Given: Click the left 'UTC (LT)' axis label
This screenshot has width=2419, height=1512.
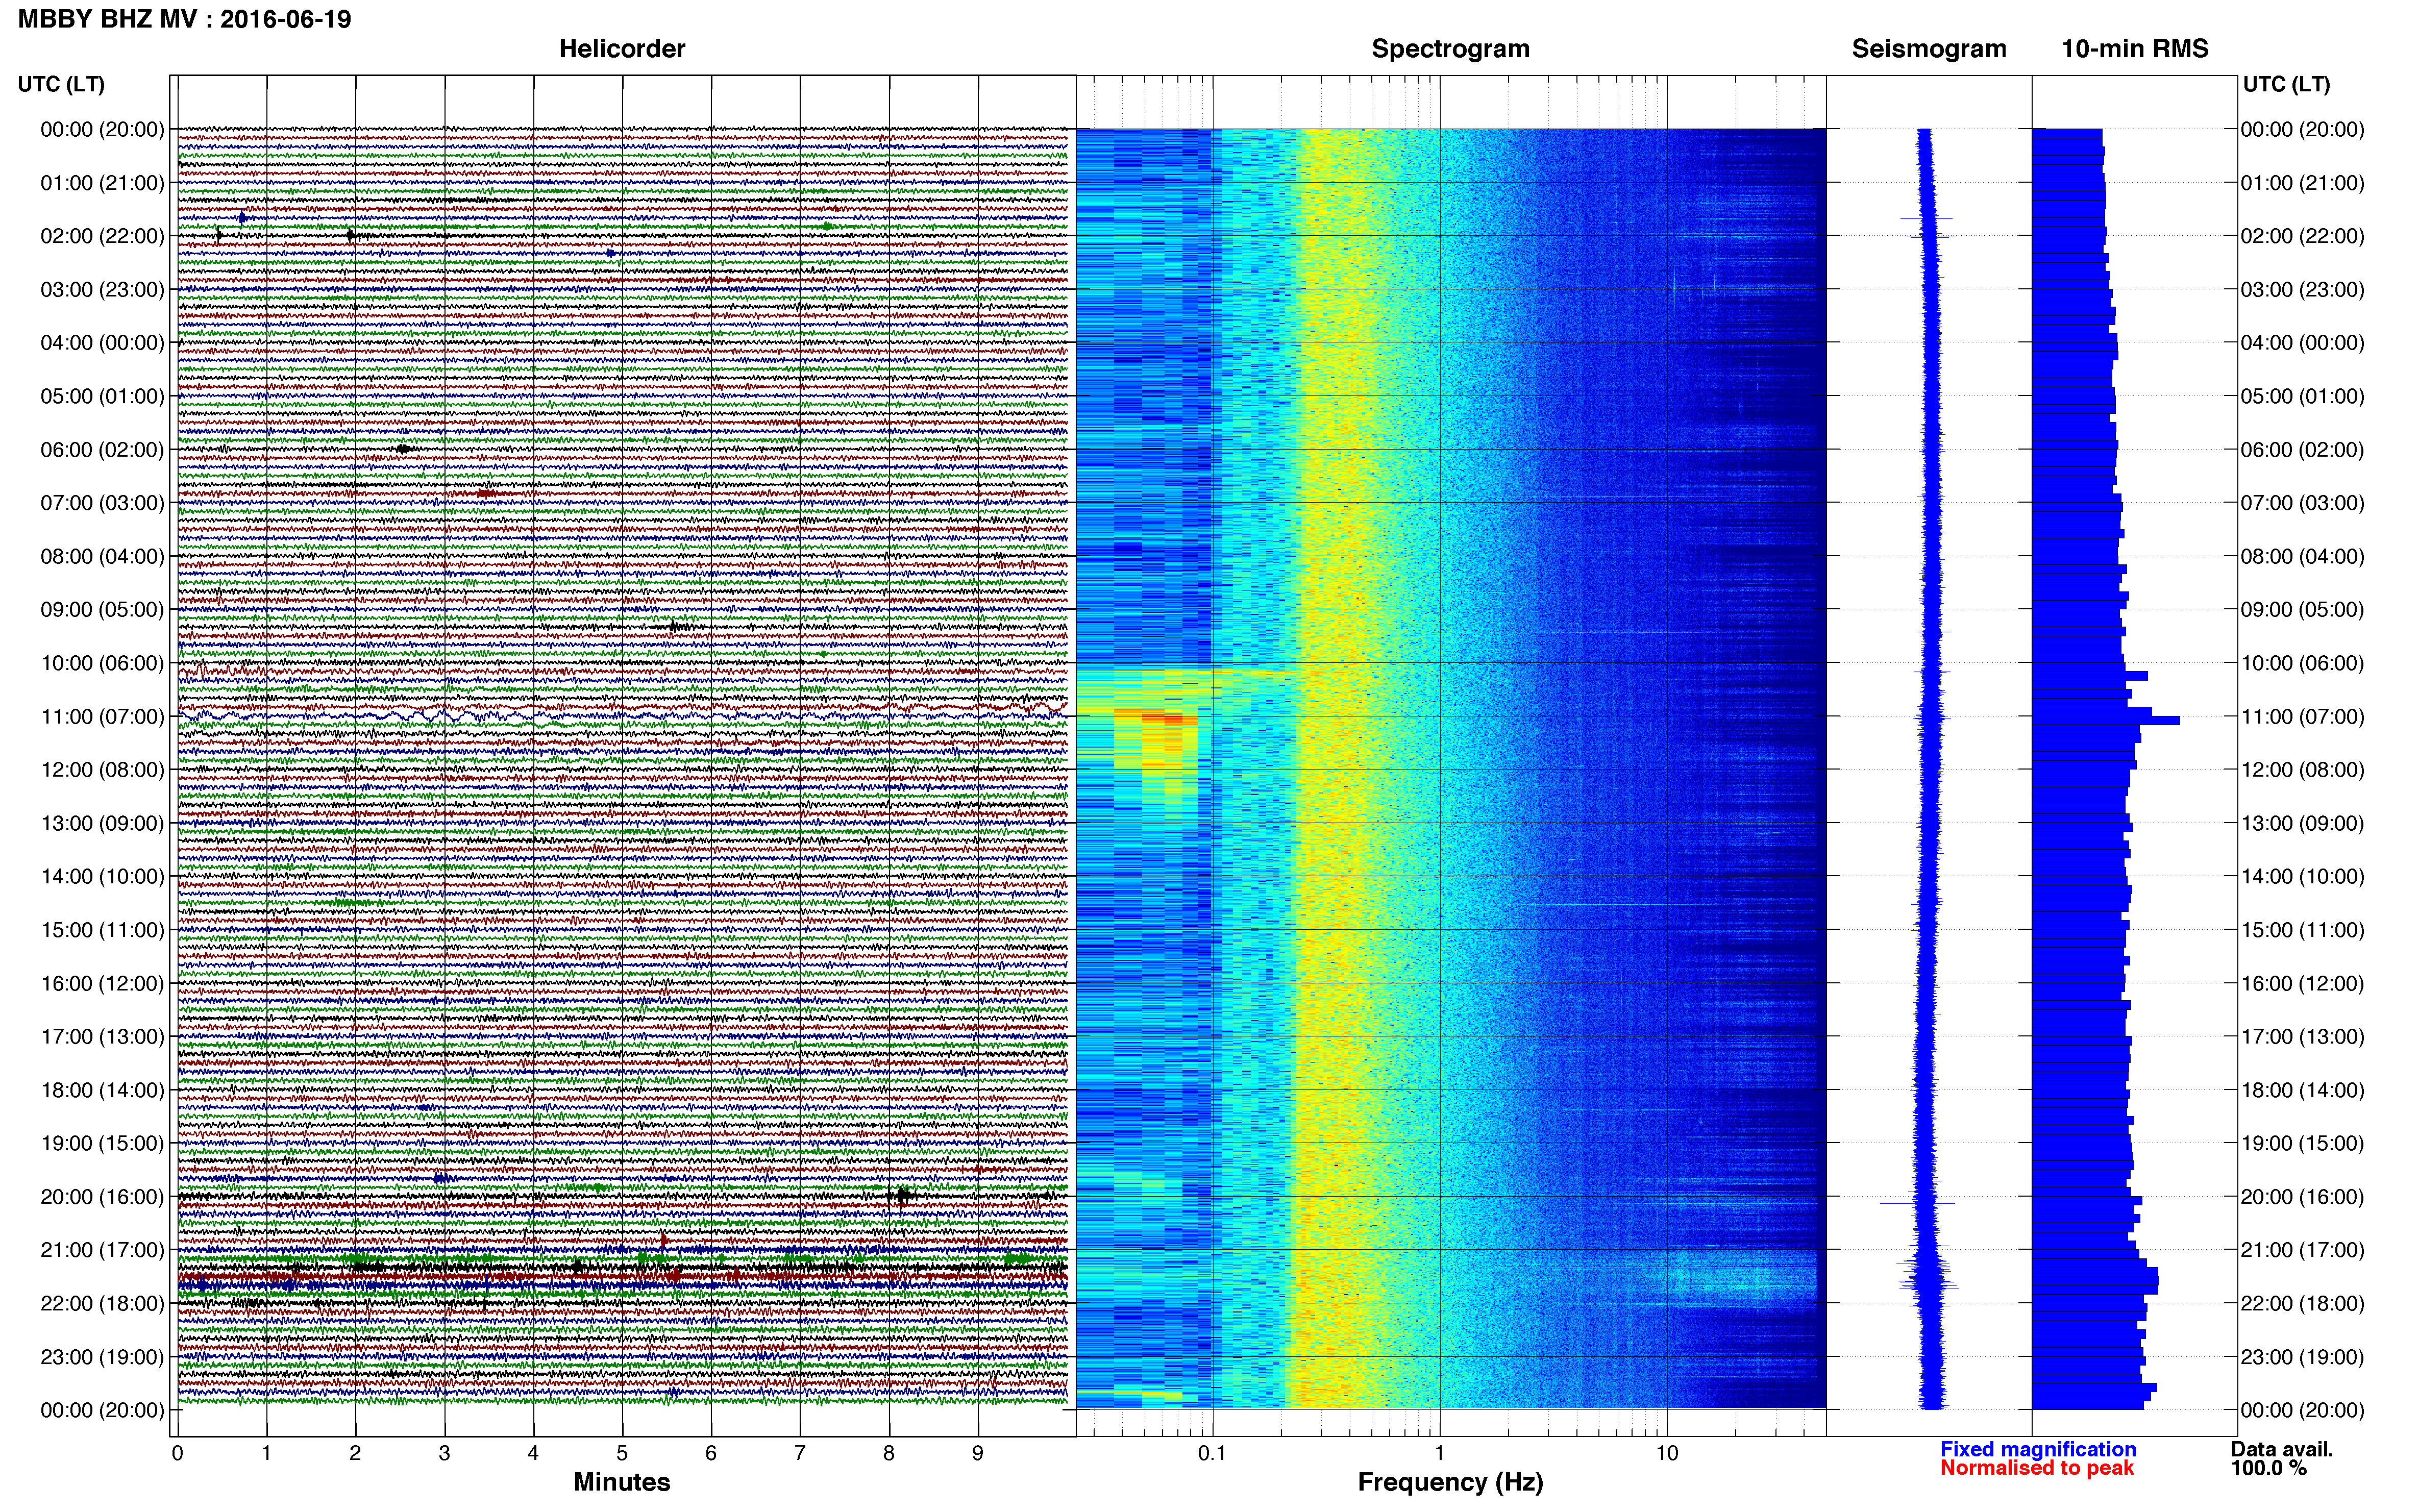Looking at the screenshot, I should 61,84.
